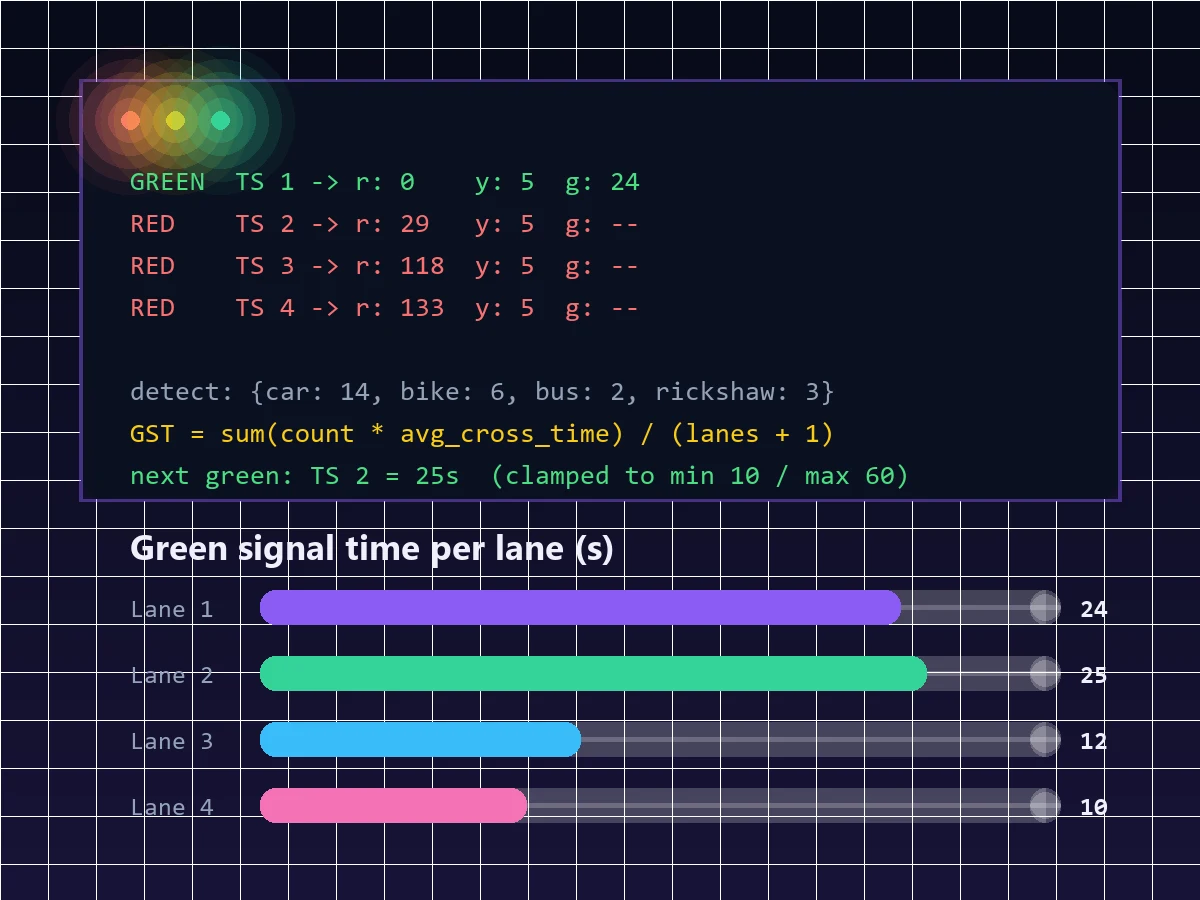1200x900 pixels.
Task: Click the Lane 2 slider handle
Action: pos(1045,673)
